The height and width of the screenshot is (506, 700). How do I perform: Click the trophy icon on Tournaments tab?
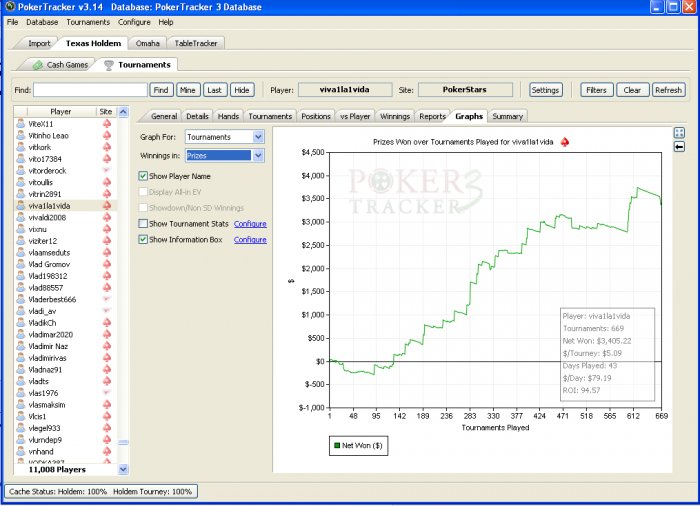tap(110, 65)
